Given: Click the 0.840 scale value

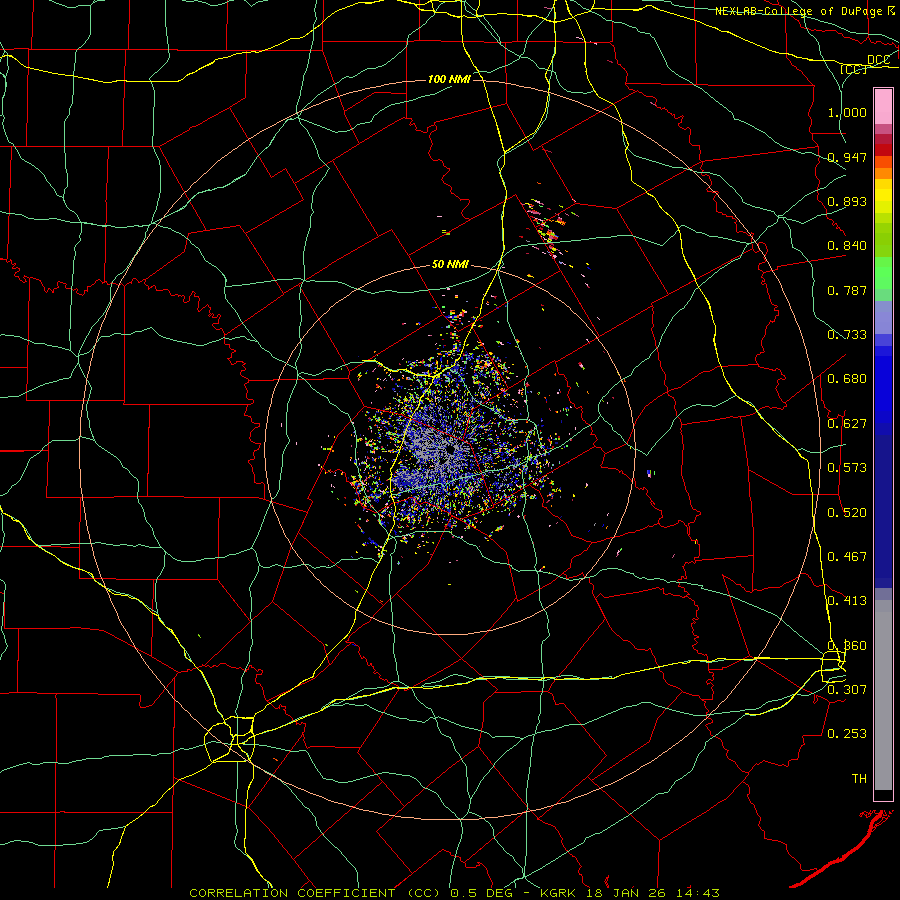Looking at the screenshot, I should coord(847,246).
